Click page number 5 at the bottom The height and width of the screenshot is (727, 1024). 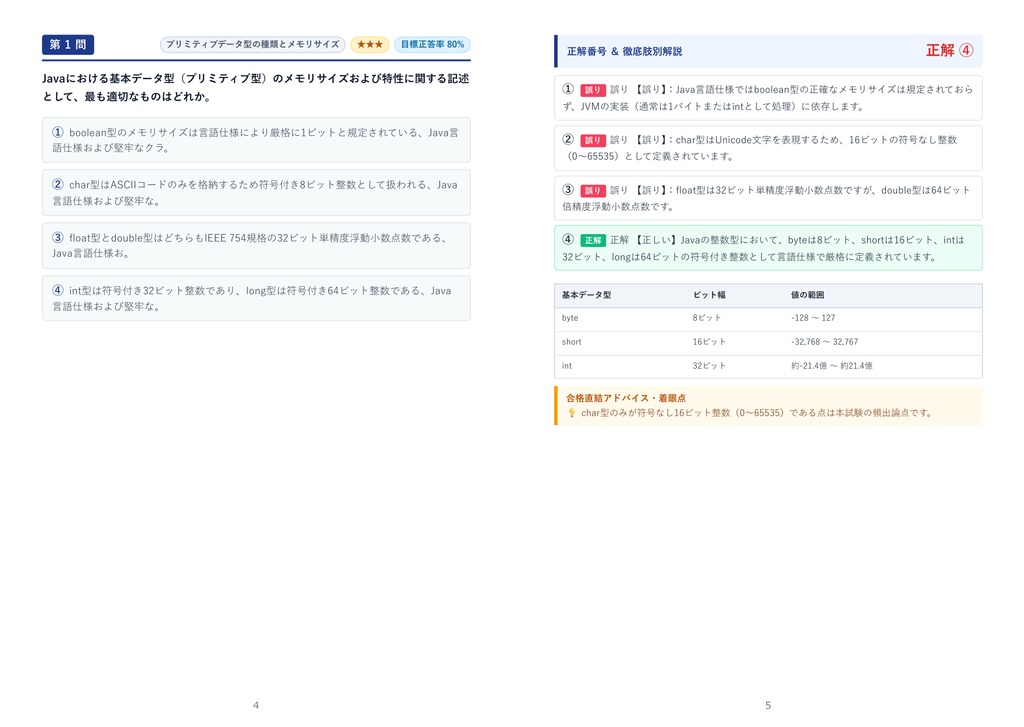point(768,705)
